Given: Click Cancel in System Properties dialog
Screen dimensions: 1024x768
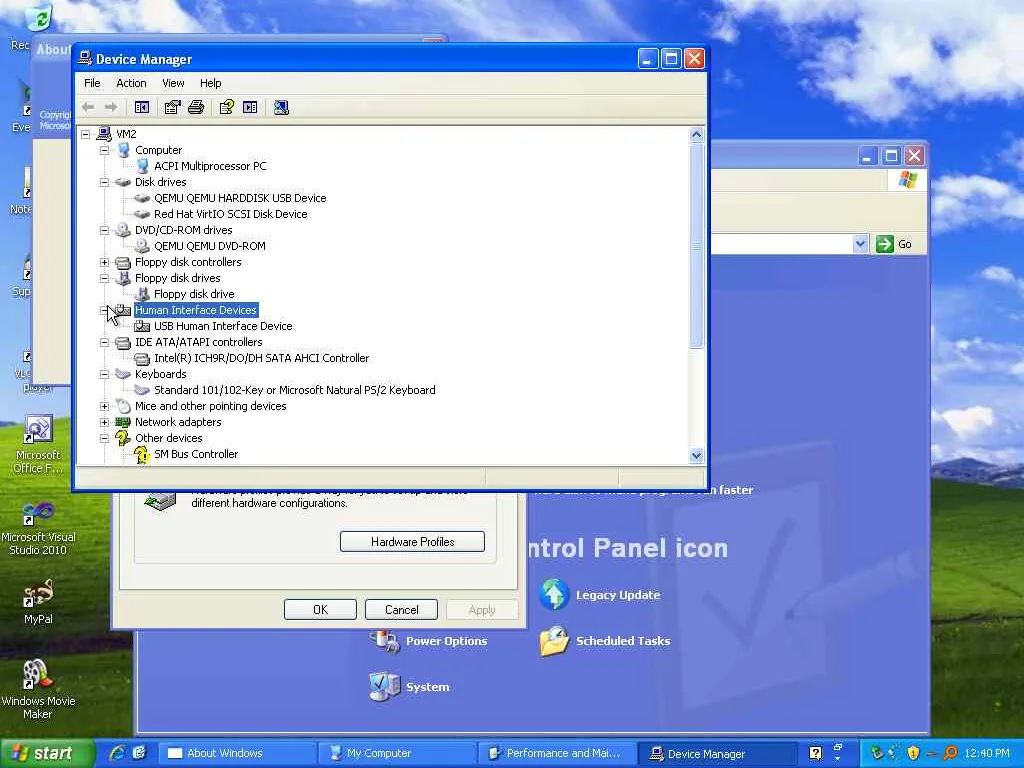Looking at the screenshot, I should tap(402, 609).
